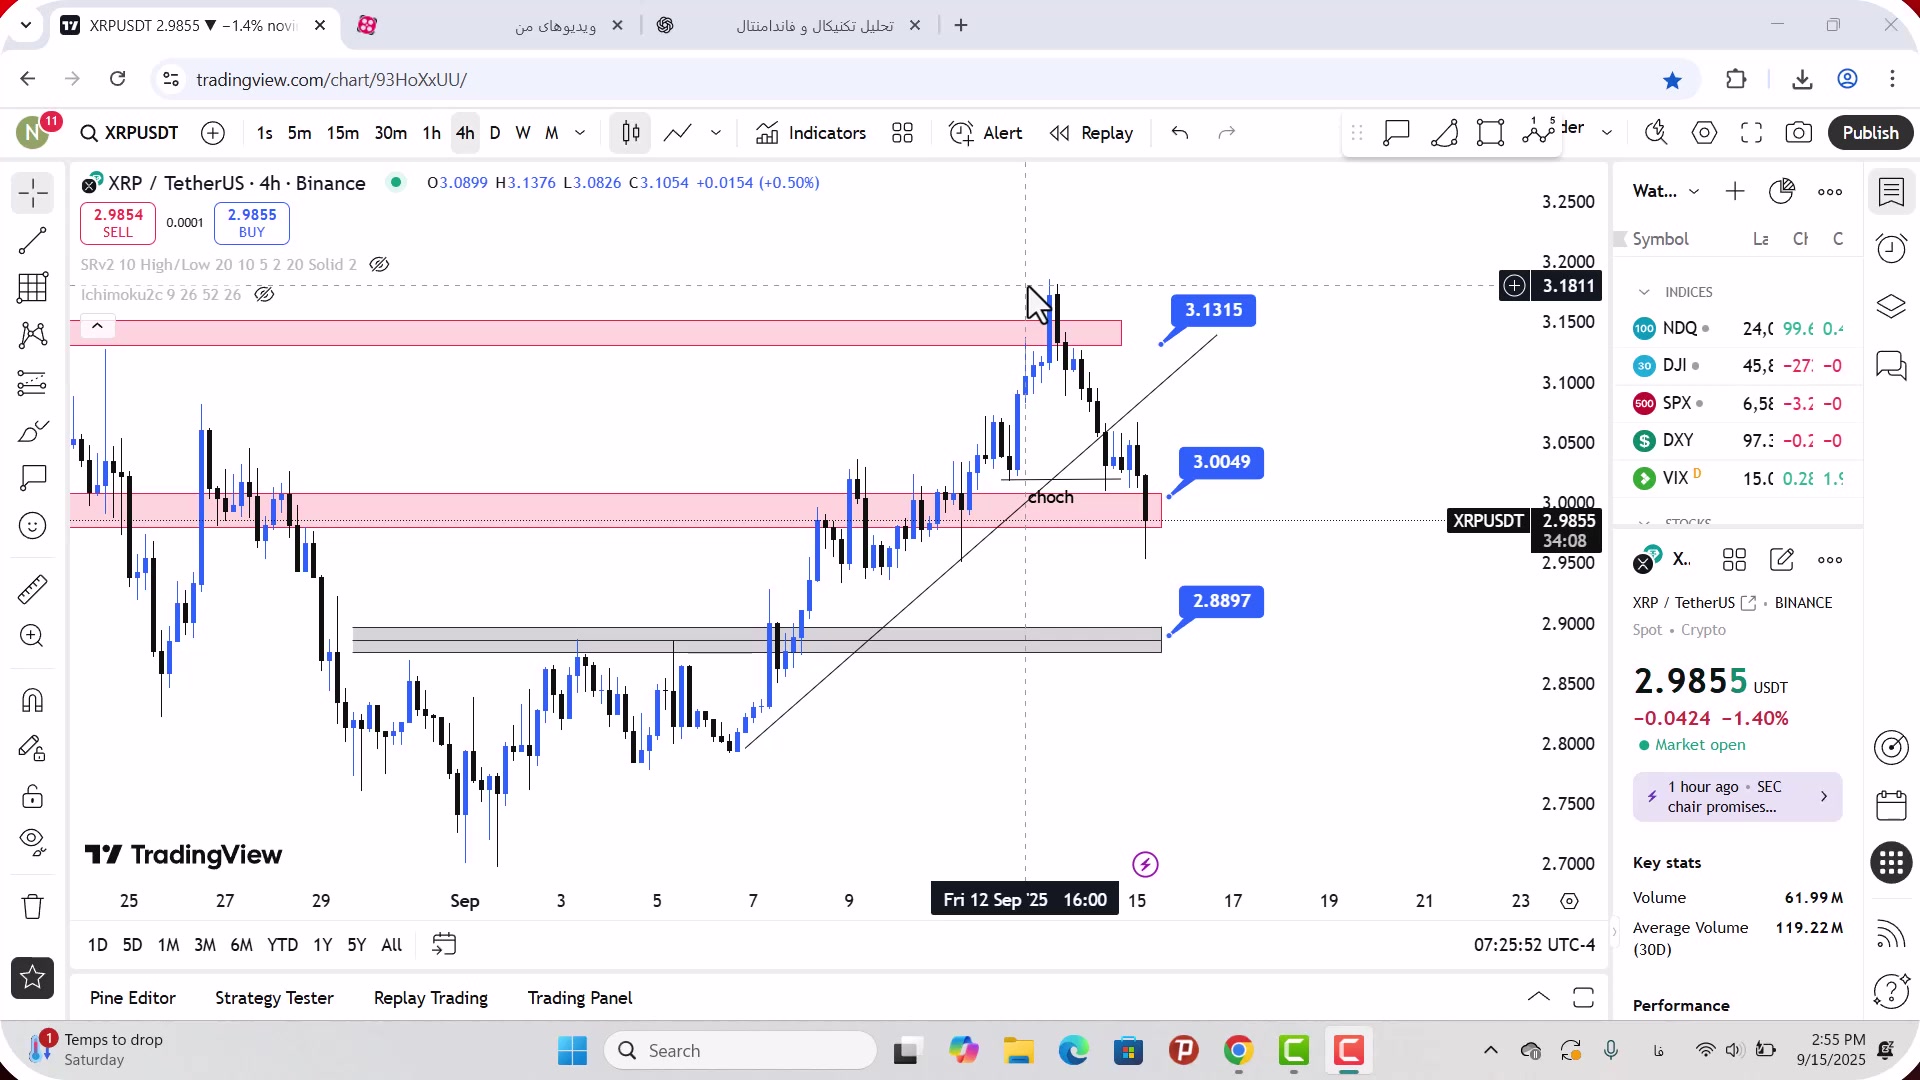Undo the last chart action
Image resolution: width=1920 pixels, height=1080 pixels.
point(1180,133)
